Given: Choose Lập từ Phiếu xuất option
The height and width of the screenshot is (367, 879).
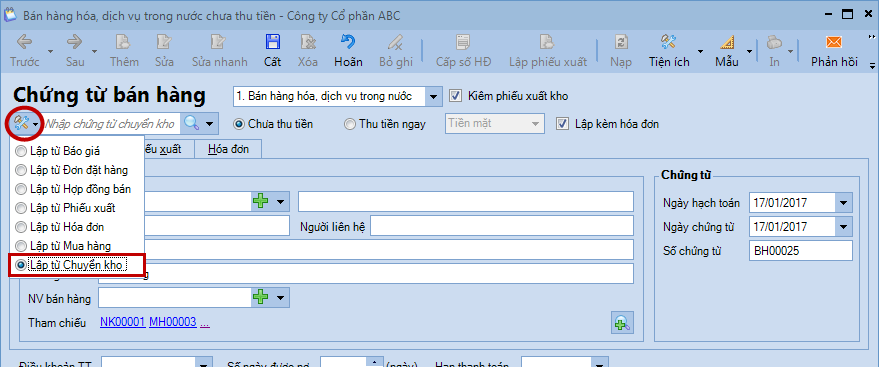Looking at the screenshot, I should (x=65, y=208).
